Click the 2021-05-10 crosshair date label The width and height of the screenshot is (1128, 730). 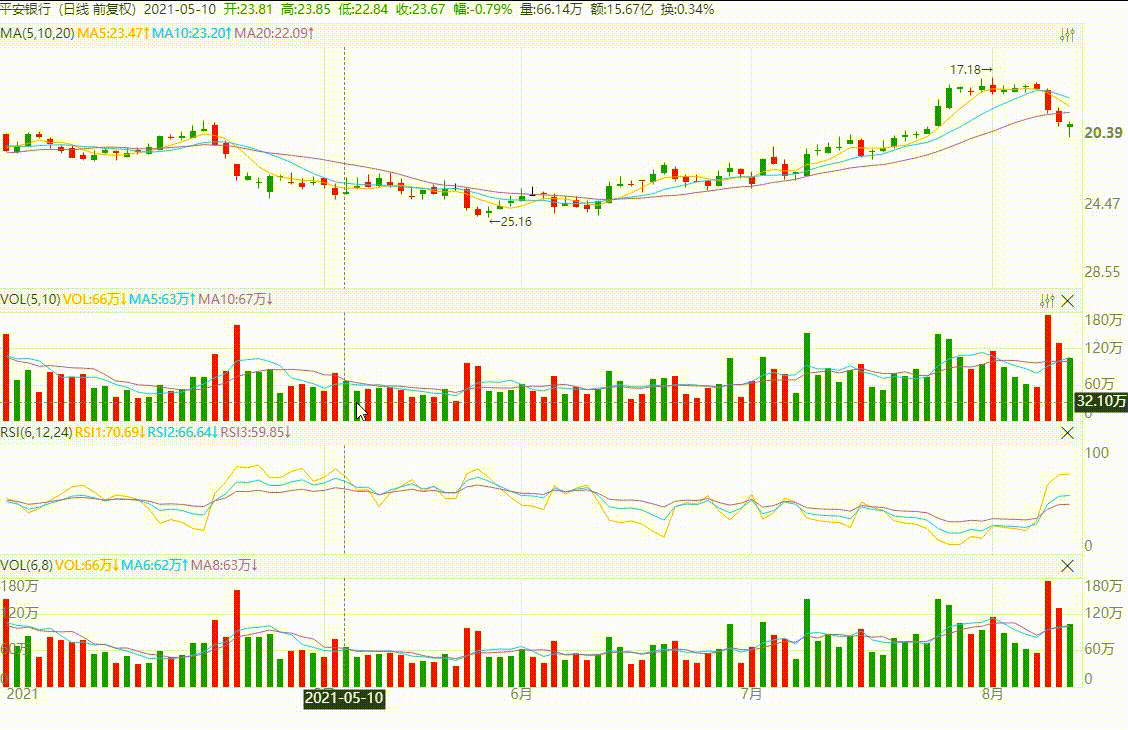pyautogui.click(x=344, y=698)
